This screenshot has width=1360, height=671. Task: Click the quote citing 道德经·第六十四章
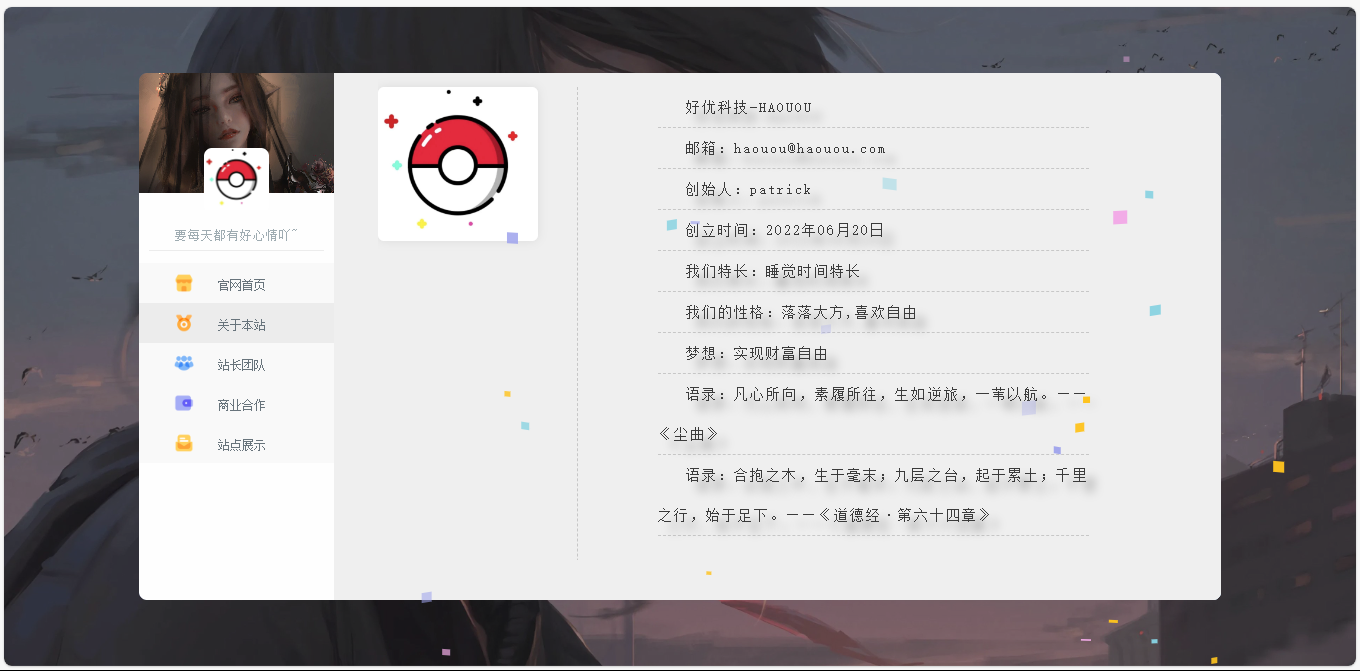click(872, 496)
